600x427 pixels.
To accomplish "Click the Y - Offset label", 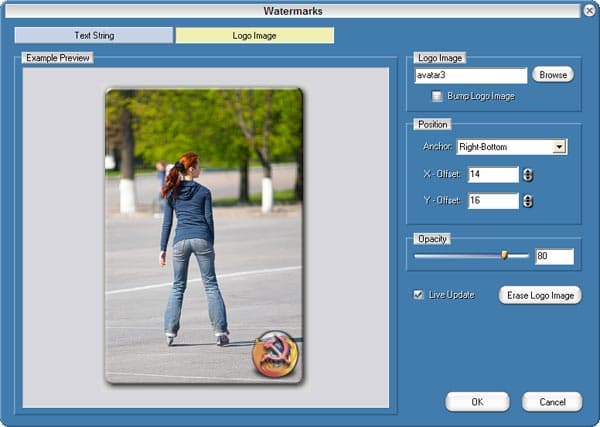I will [x=442, y=200].
